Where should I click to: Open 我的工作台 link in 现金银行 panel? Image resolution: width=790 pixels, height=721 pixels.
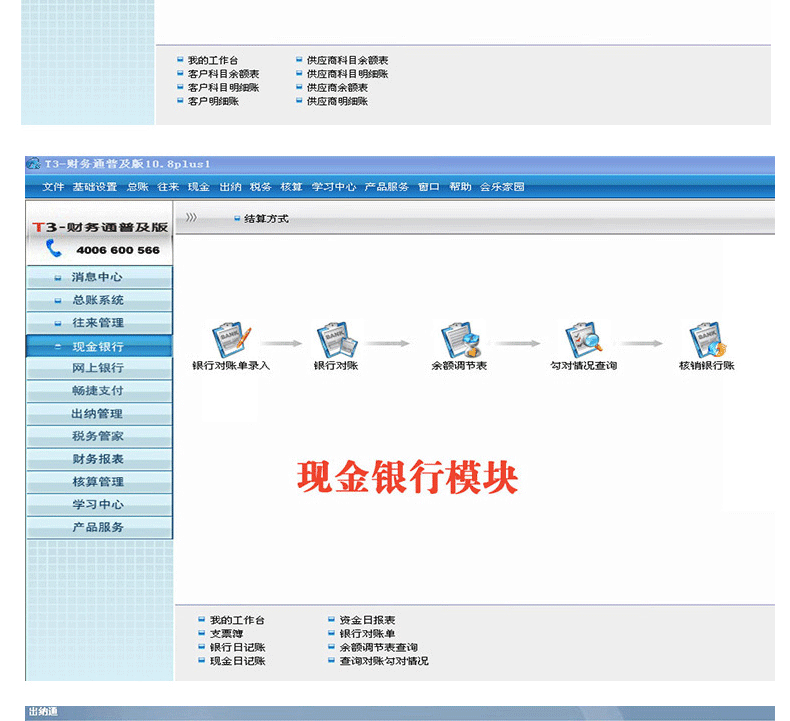click(237, 620)
